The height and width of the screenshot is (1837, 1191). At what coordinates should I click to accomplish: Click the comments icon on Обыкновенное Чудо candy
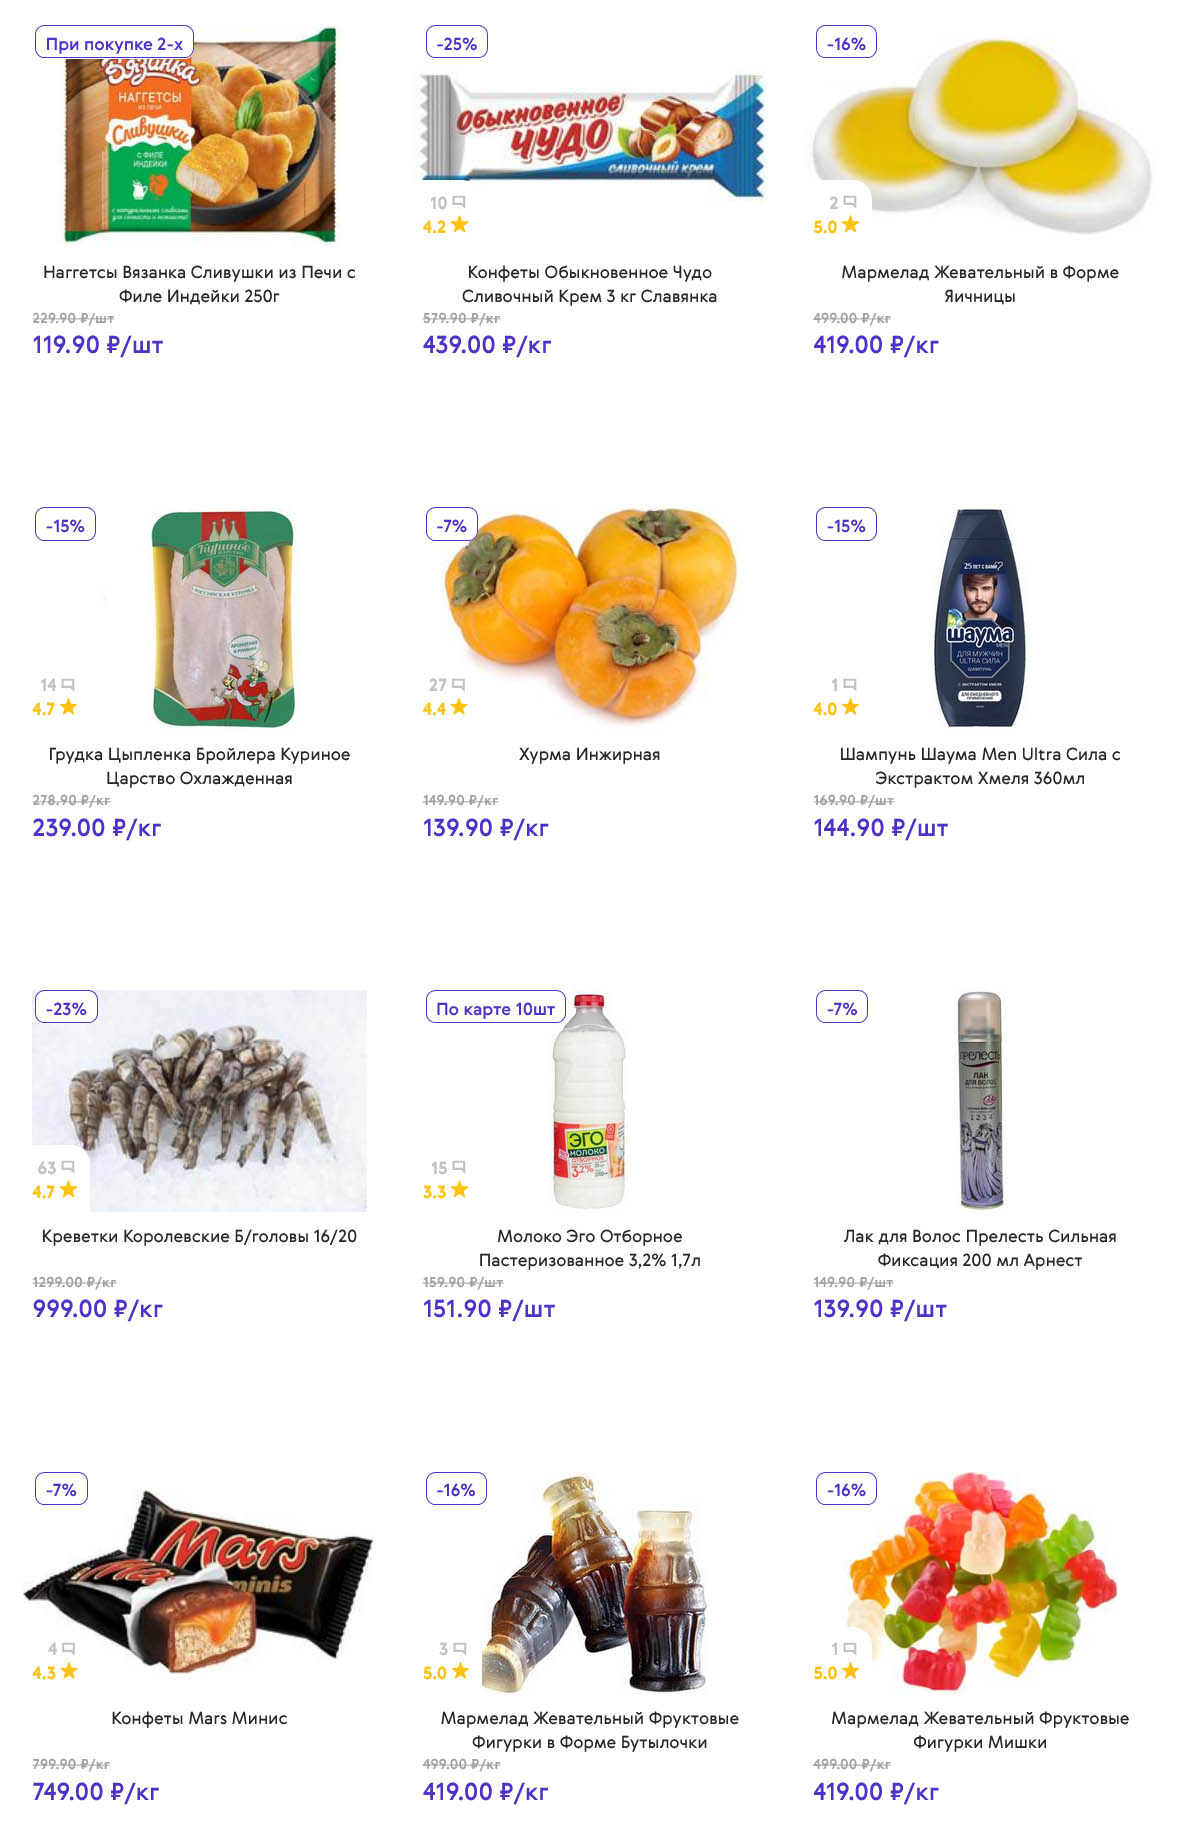tap(459, 202)
